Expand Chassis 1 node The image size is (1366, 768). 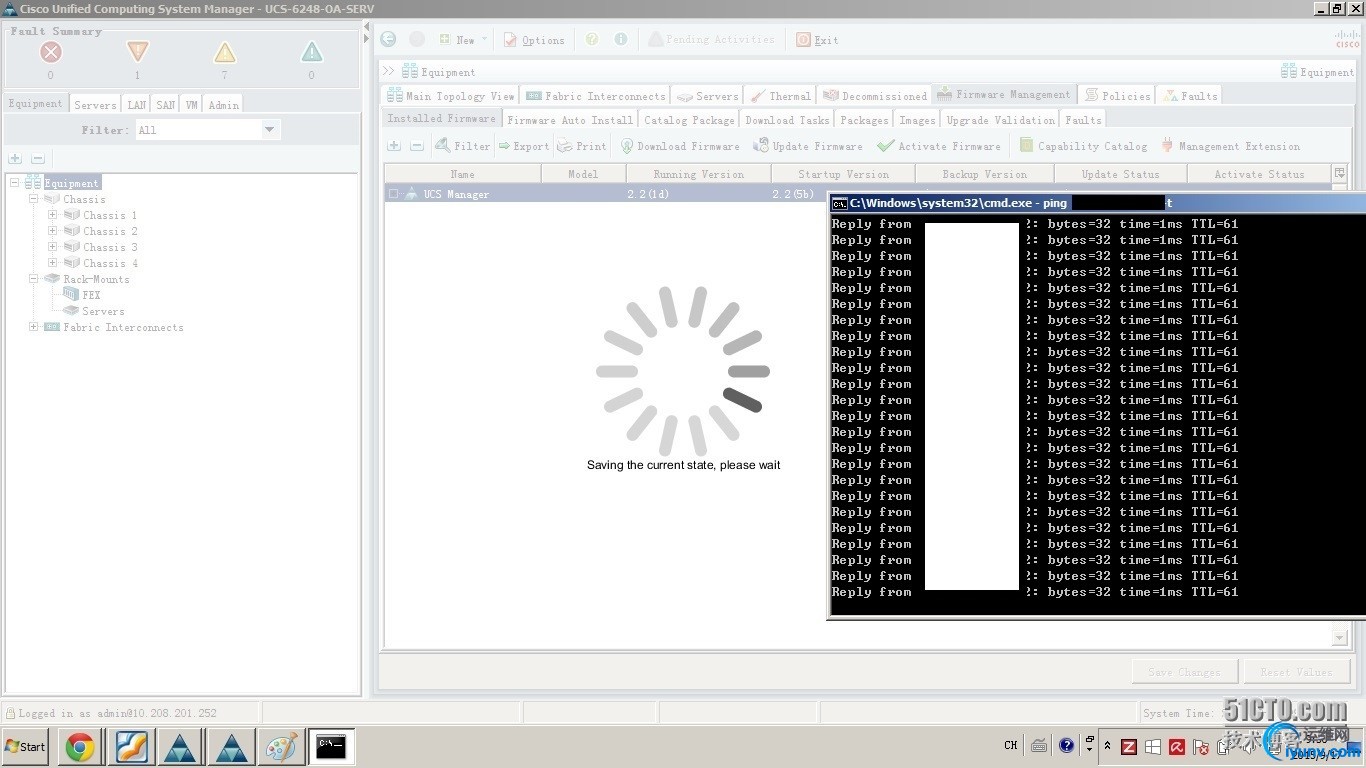53,215
